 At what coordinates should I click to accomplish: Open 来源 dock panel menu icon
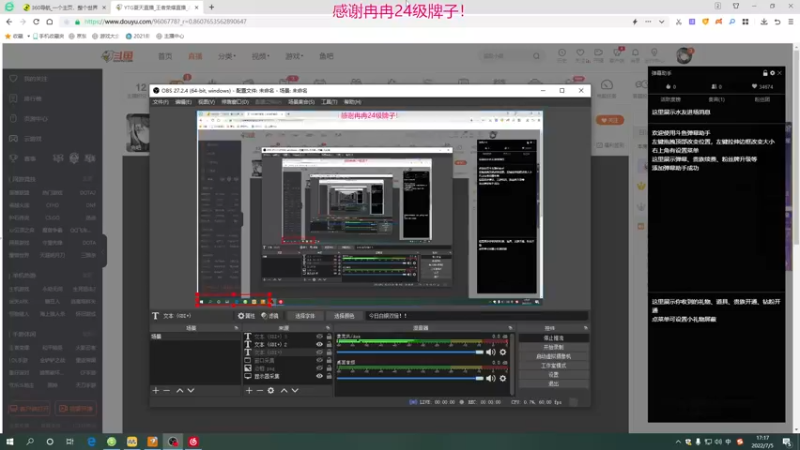tap(328, 328)
